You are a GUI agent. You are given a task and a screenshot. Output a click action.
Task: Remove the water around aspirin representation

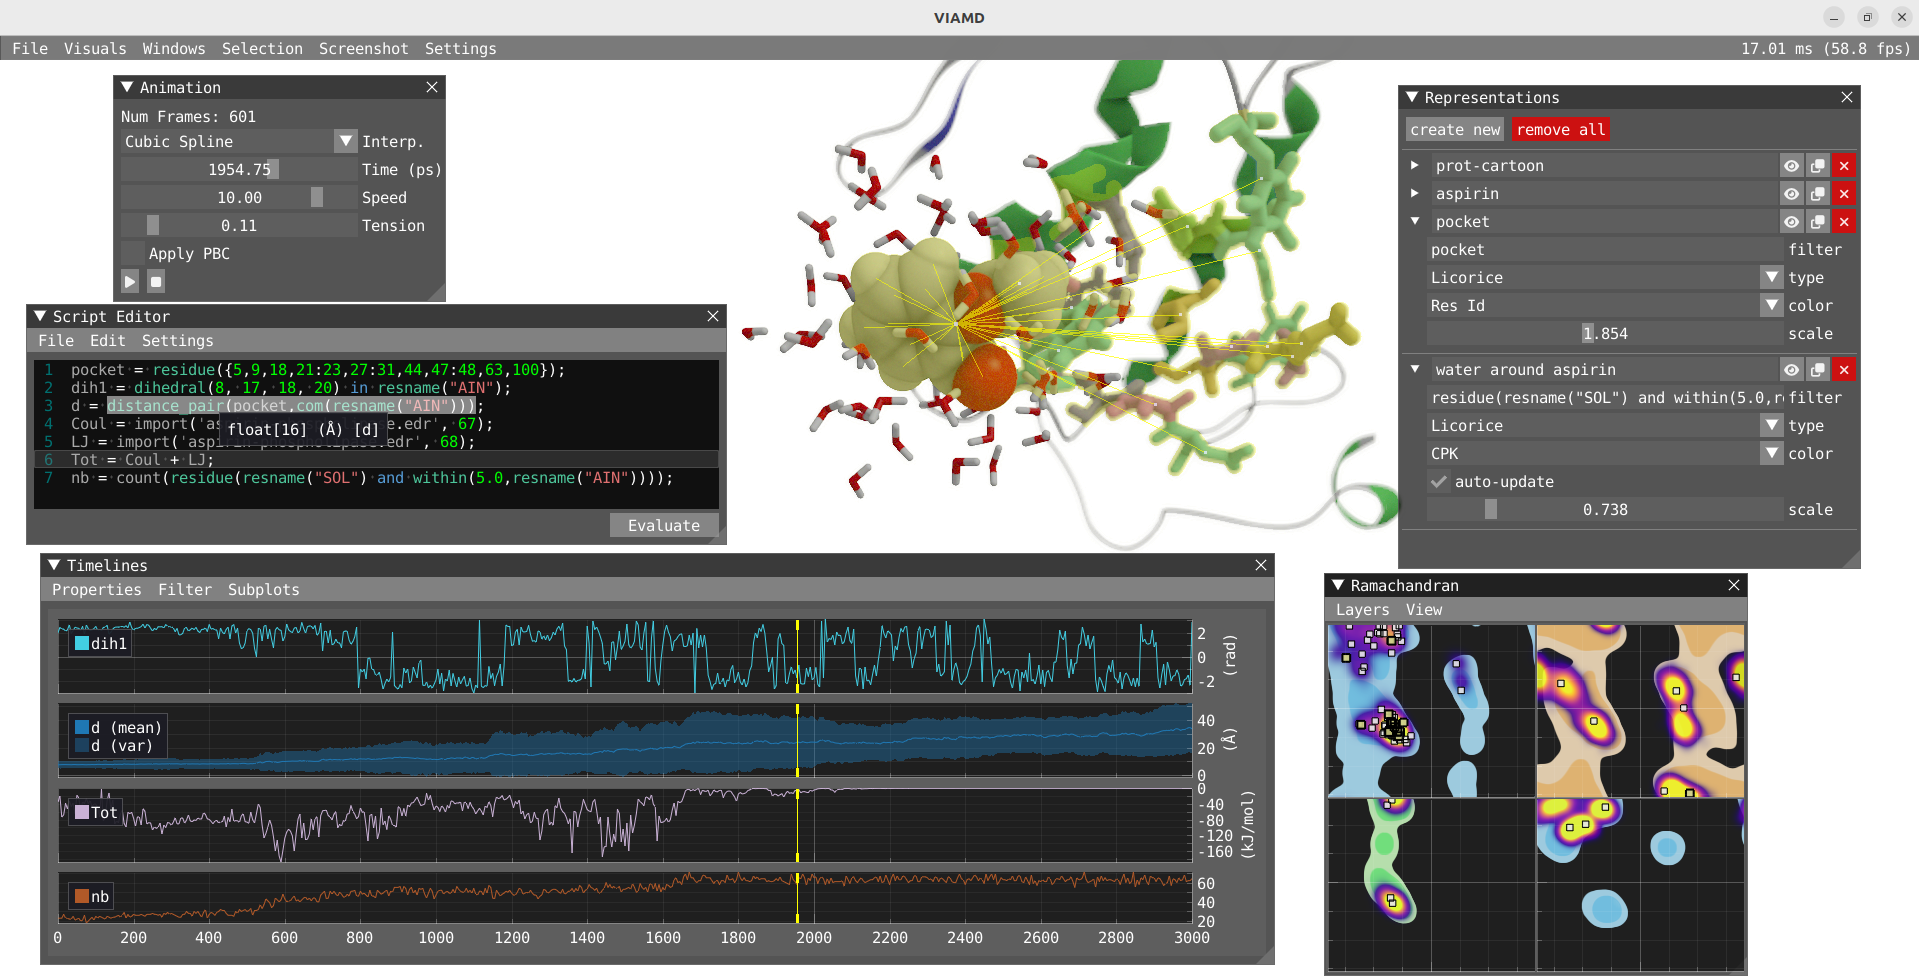1844,370
